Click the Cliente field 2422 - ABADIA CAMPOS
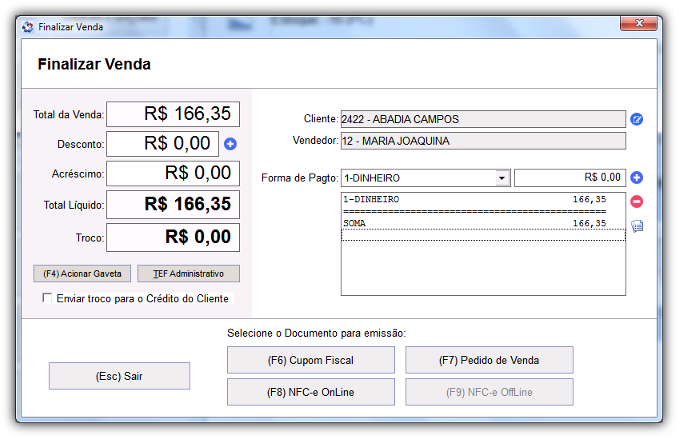 [x=483, y=119]
